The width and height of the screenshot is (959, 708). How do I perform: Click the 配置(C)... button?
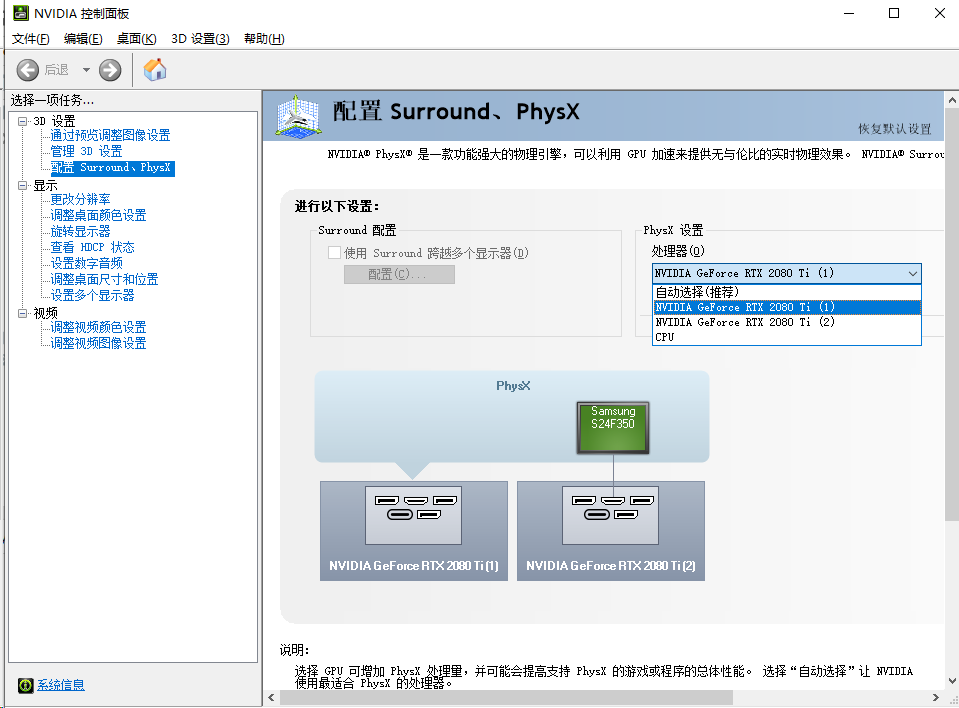click(x=399, y=275)
